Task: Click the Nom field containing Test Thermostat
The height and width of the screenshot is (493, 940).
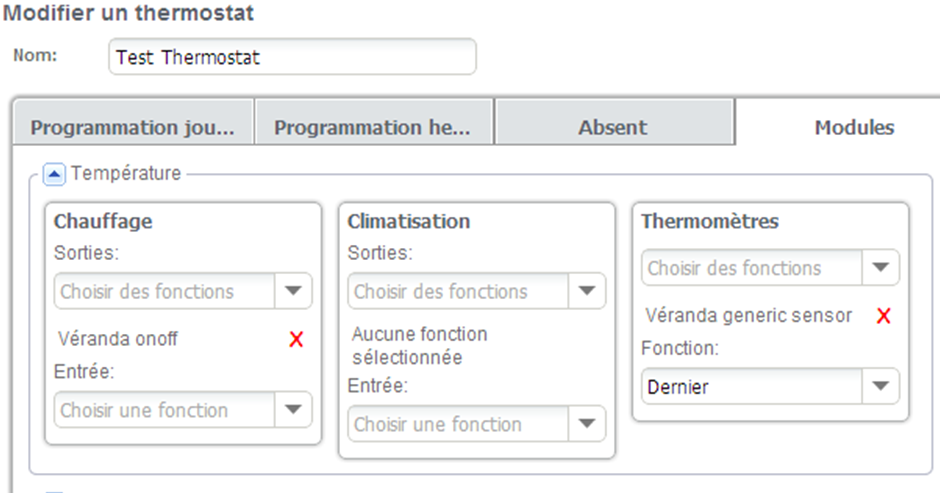Action: tap(291, 57)
